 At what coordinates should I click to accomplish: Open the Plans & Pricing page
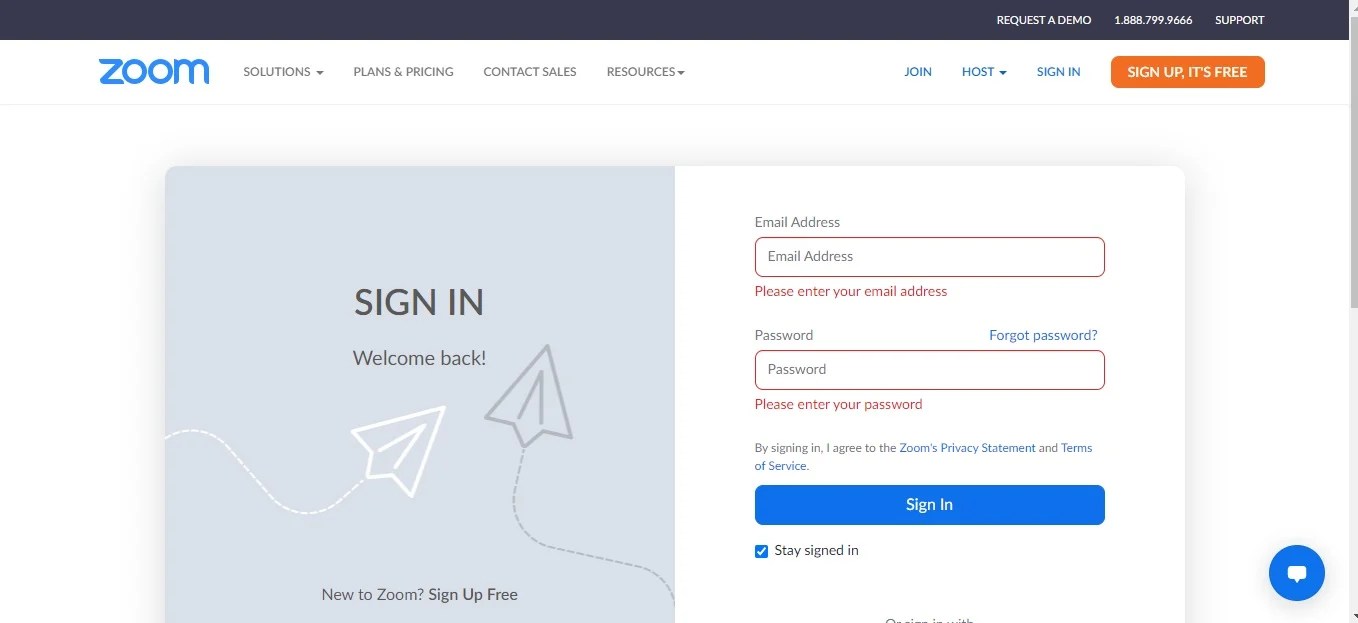point(403,71)
